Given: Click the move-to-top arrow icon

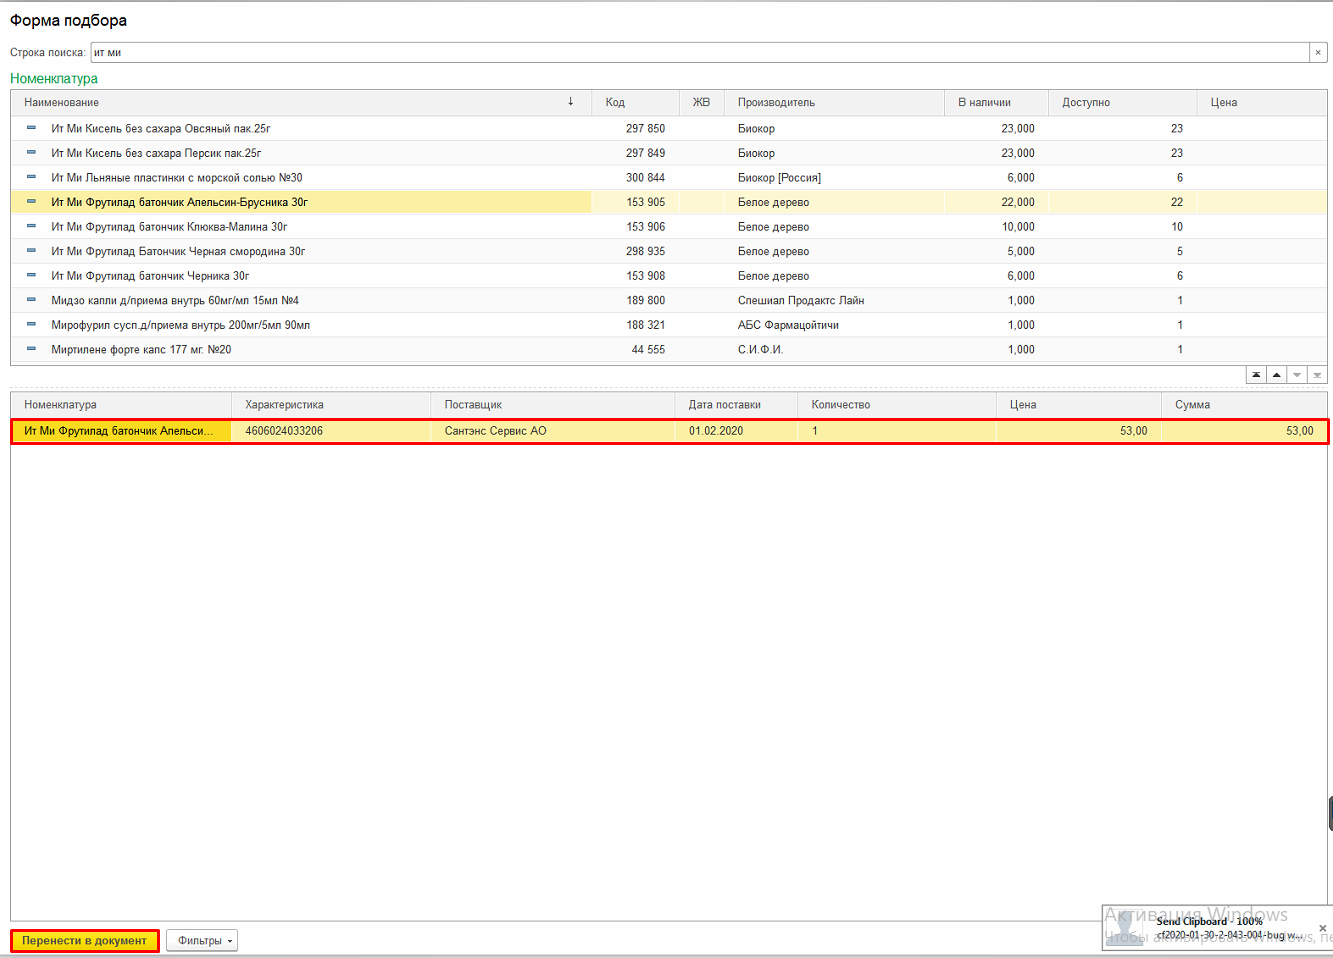Looking at the screenshot, I should click(x=1256, y=375).
